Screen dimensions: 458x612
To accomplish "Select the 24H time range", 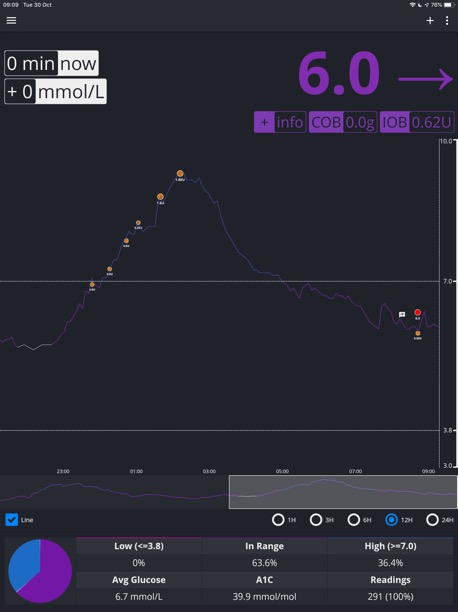I will pyautogui.click(x=432, y=520).
